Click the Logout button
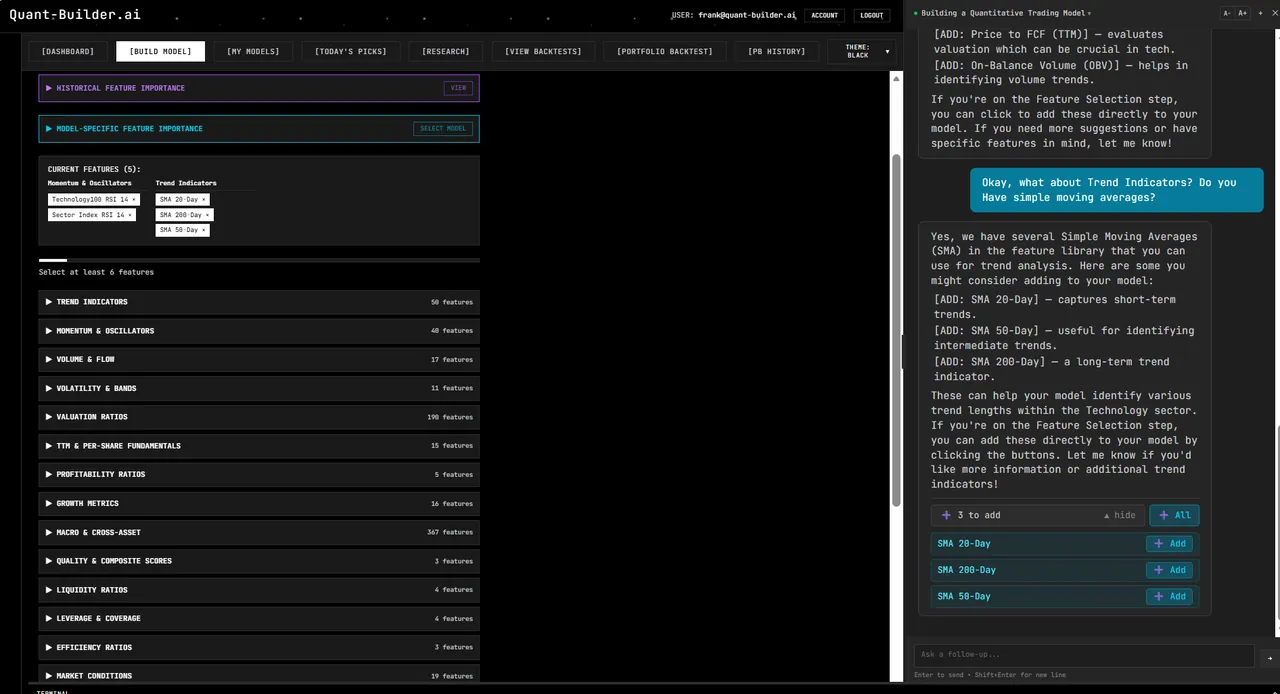This screenshot has width=1280, height=694. (872, 16)
